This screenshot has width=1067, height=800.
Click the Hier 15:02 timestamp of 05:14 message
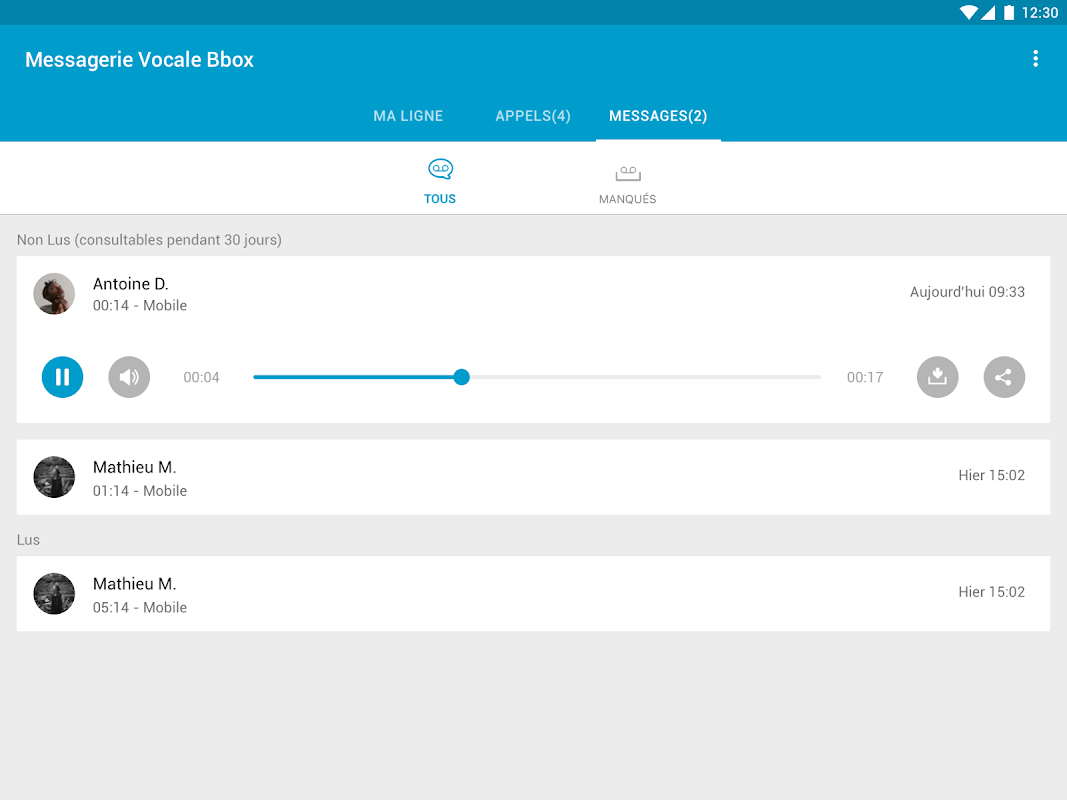pyautogui.click(x=991, y=592)
